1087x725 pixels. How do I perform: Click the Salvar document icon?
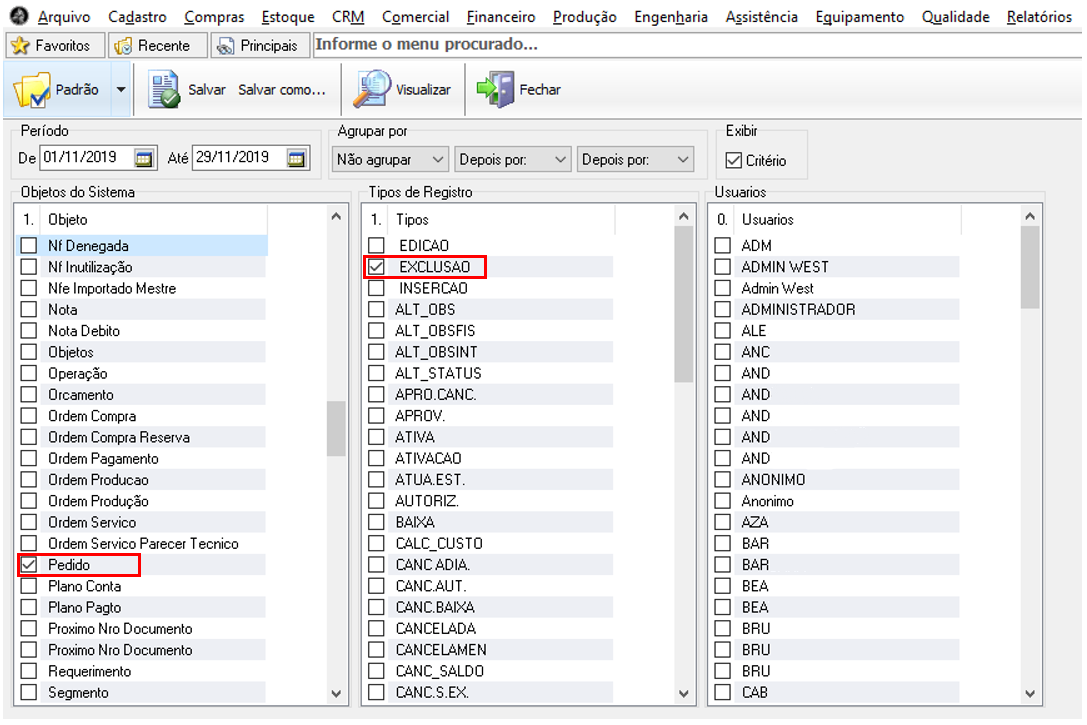tap(164, 89)
